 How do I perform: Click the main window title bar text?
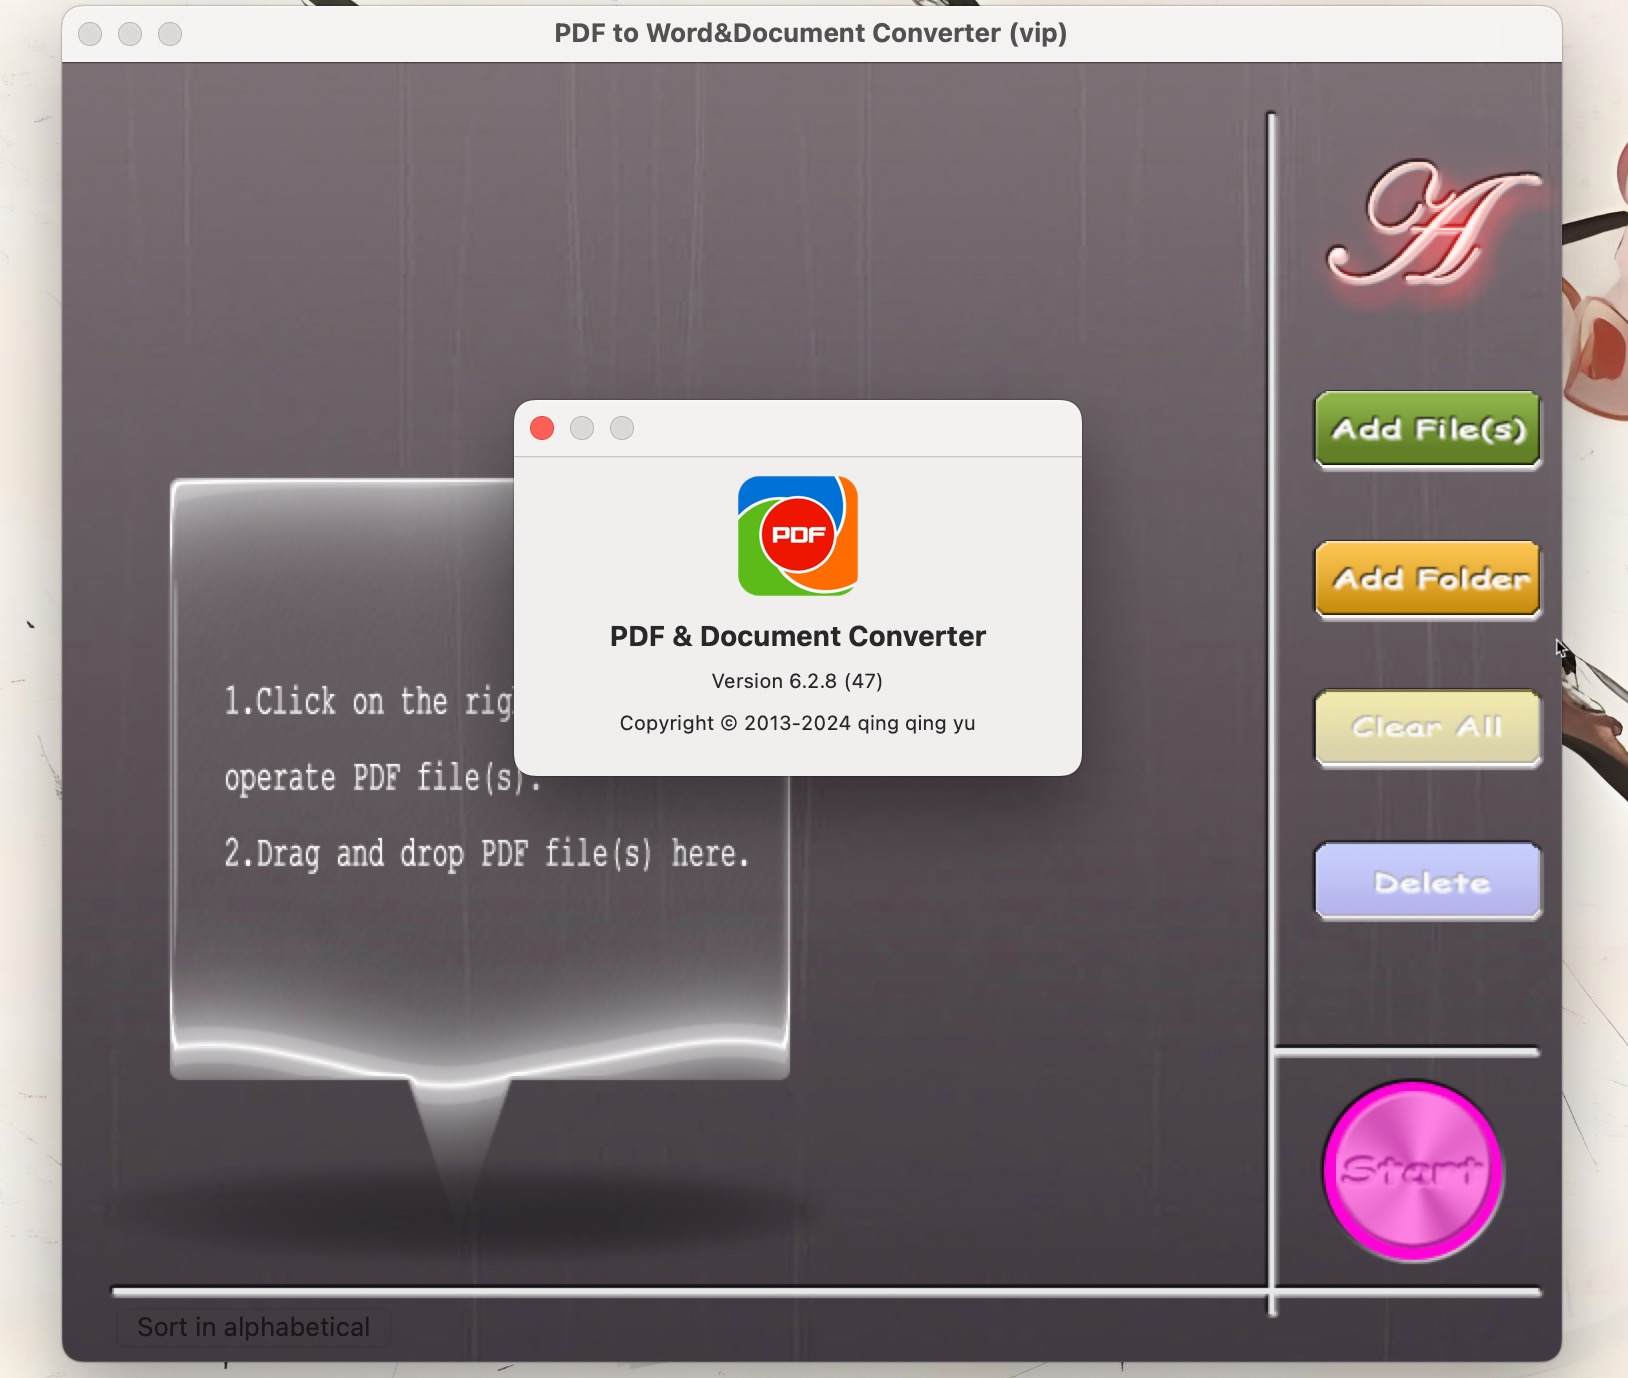point(811,33)
